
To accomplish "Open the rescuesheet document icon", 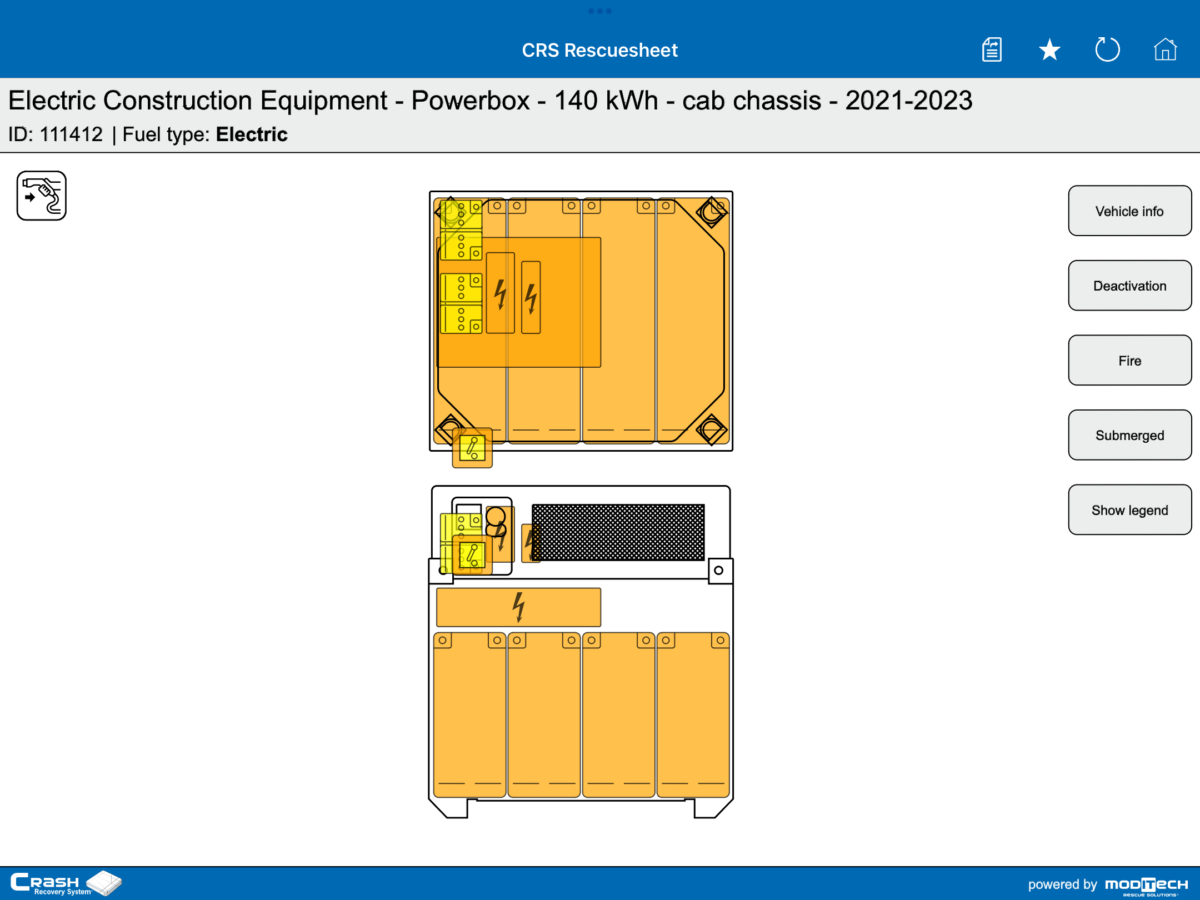I will [x=991, y=49].
